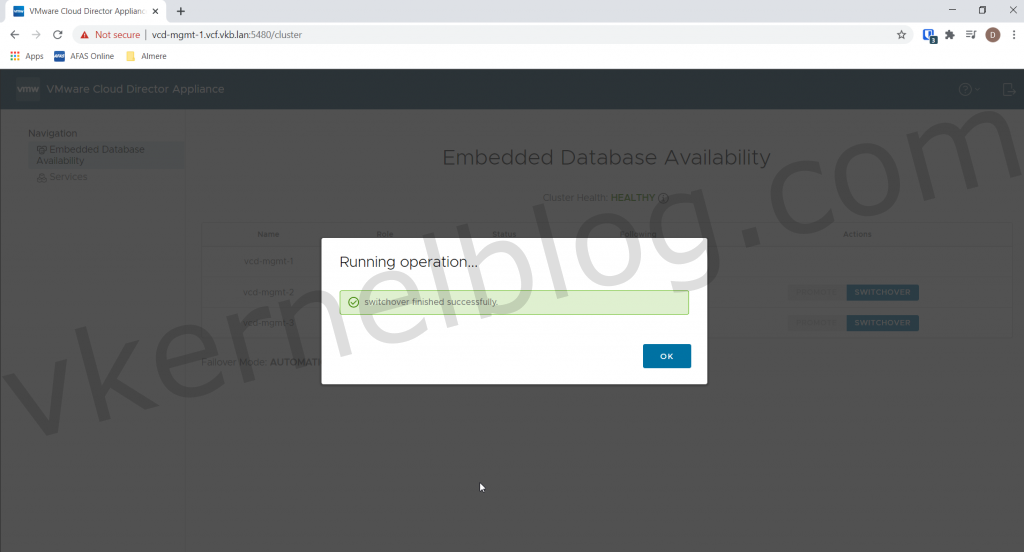Click the browser forward arrow
The image size is (1024, 552).
tap(36, 35)
